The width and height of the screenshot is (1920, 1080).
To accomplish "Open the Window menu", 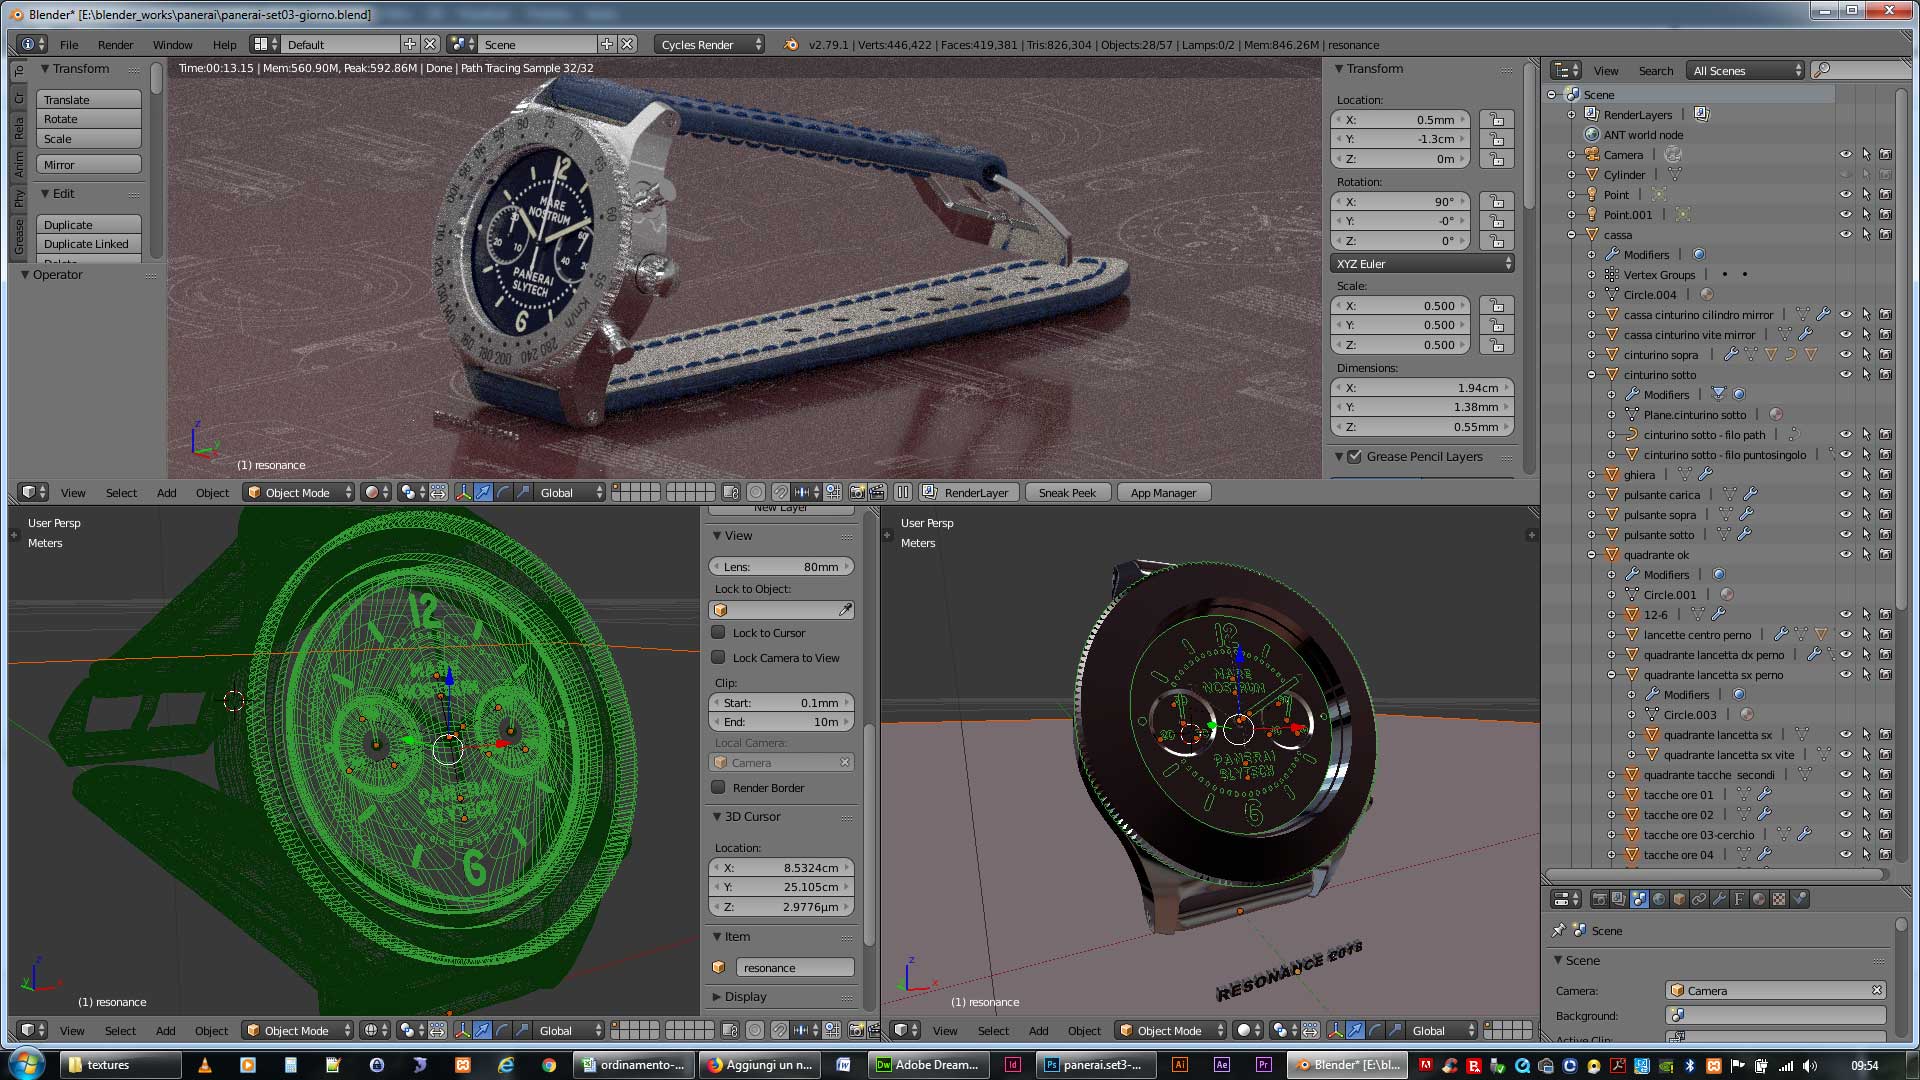I will [172, 44].
